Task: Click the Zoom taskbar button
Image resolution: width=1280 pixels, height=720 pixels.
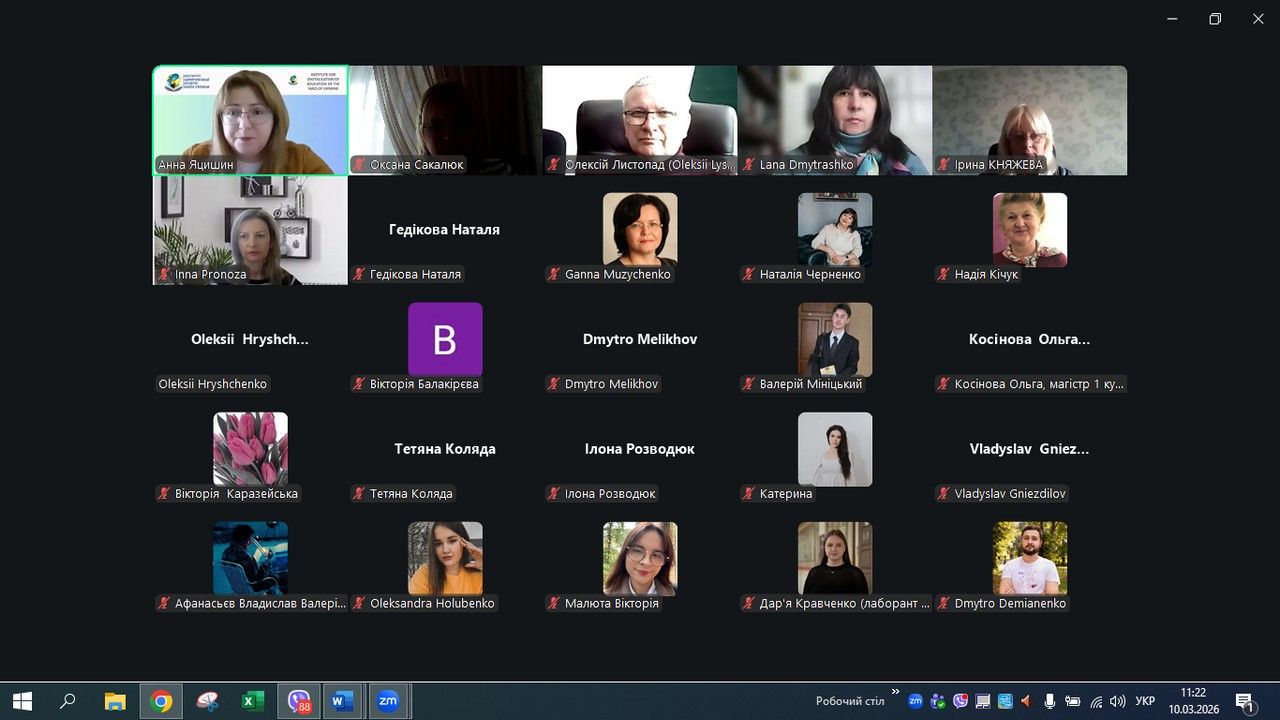Action: [388, 701]
